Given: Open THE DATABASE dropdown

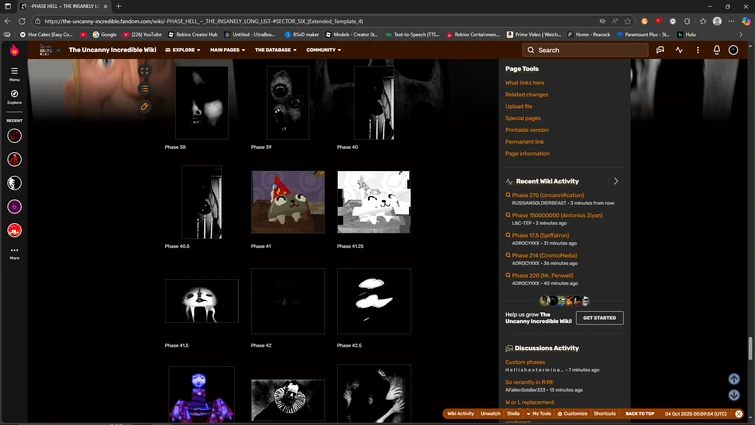Looking at the screenshot, I should (x=275, y=50).
